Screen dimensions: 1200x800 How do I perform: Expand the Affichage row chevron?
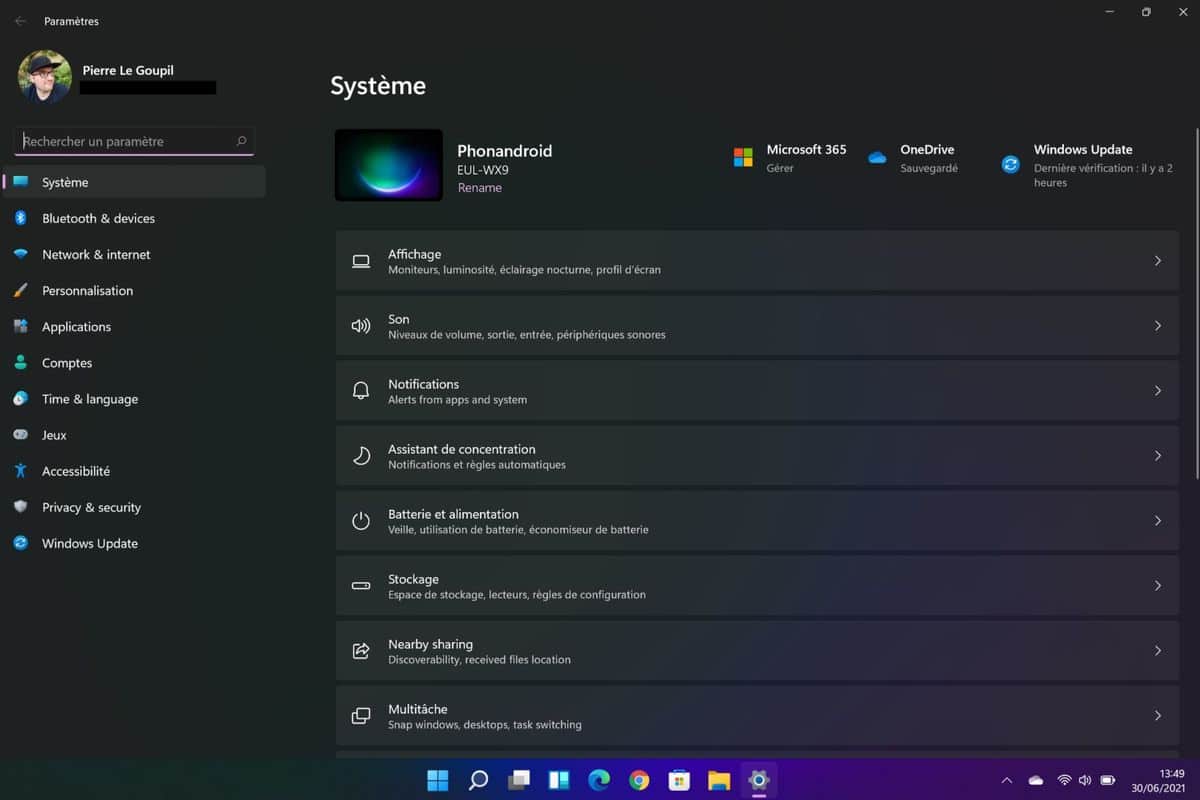(x=1158, y=261)
